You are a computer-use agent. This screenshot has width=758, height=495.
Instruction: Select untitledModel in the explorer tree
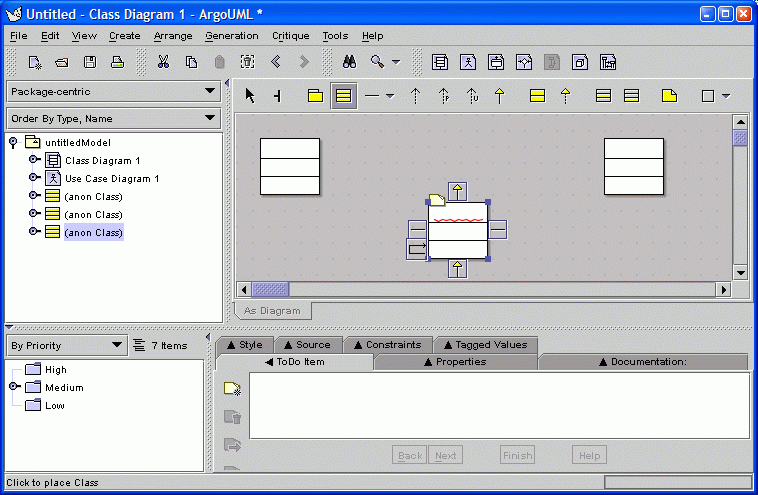click(78, 143)
